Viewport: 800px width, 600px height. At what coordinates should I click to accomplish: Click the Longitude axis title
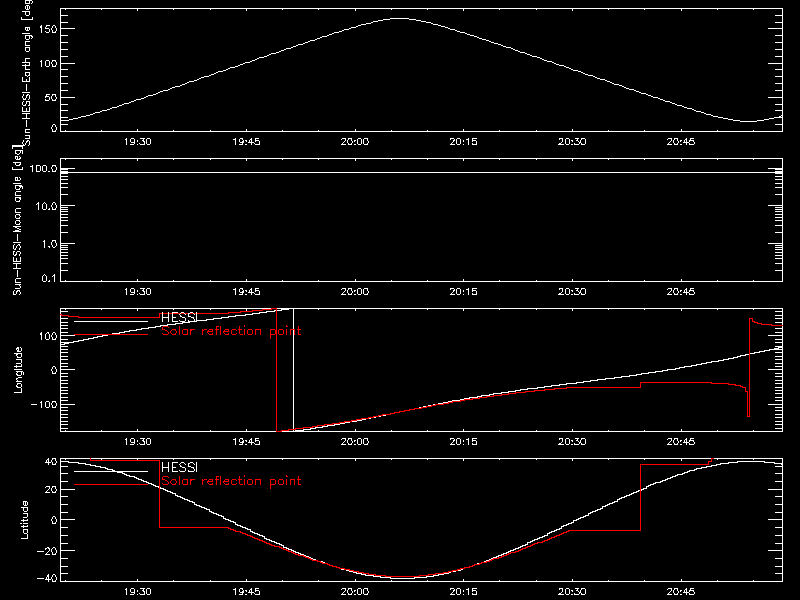[x=18, y=370]
